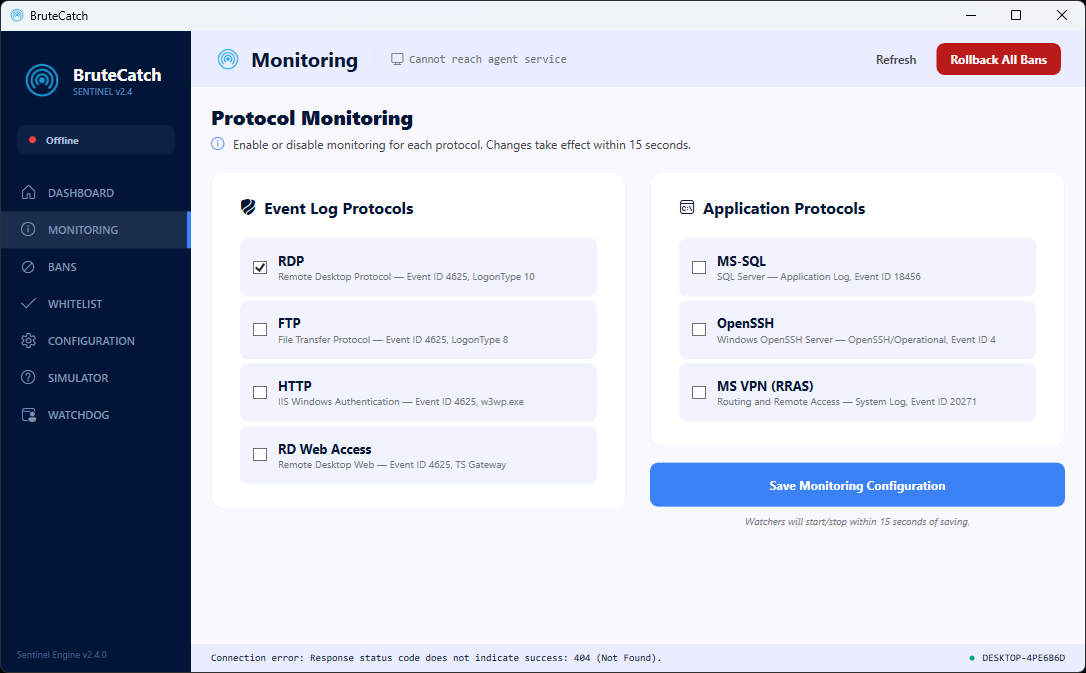Uncheck the RDP protocol checkbox

click(x=260, y=267)
